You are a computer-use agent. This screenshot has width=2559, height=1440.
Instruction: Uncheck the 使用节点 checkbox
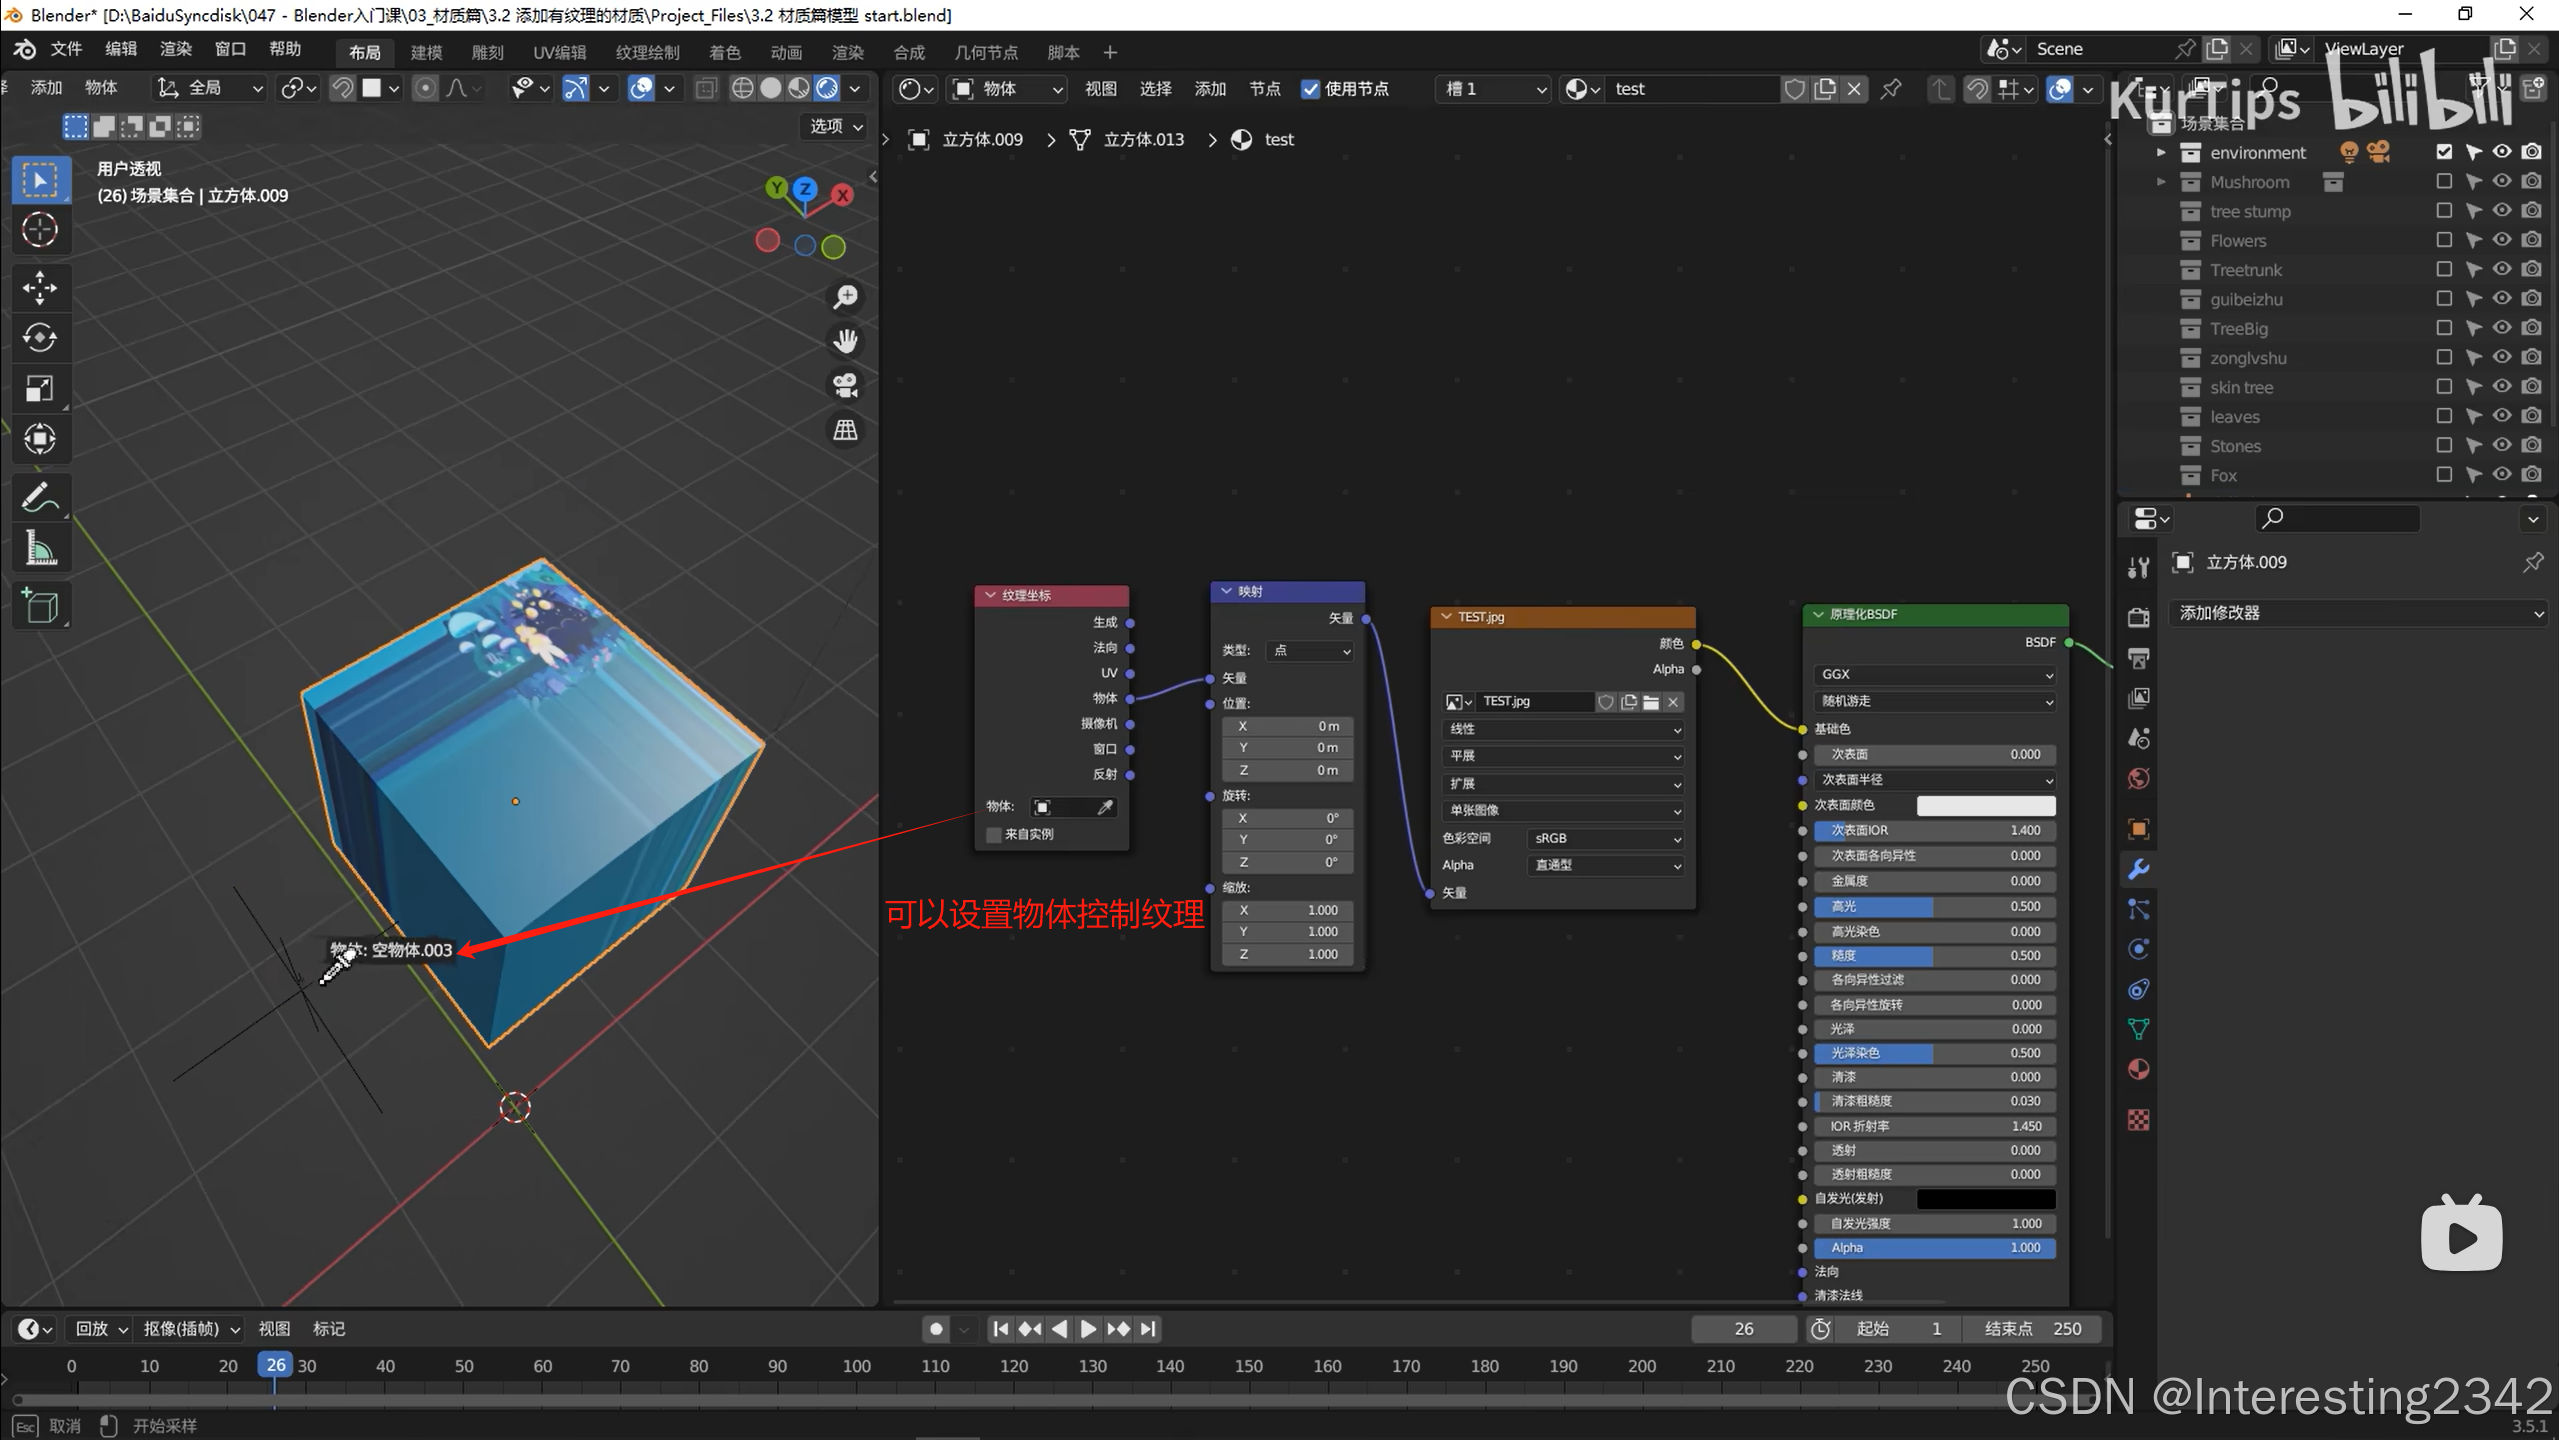tap(1310, 89)
